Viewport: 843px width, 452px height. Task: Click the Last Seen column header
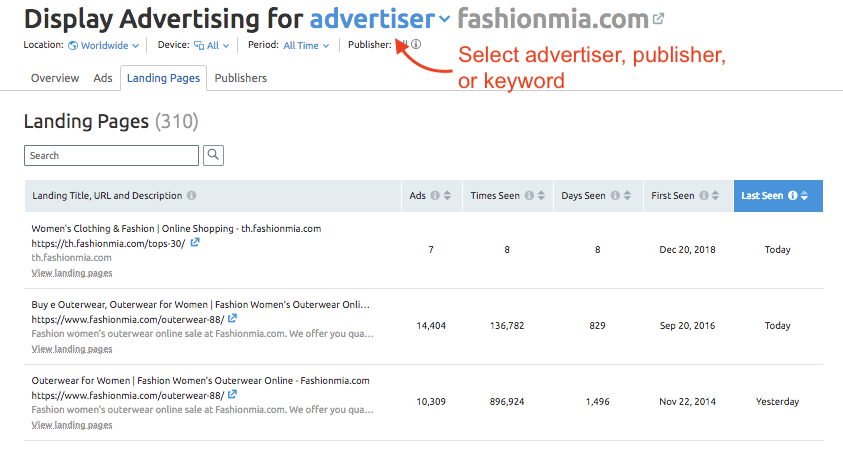click(778, 196)
